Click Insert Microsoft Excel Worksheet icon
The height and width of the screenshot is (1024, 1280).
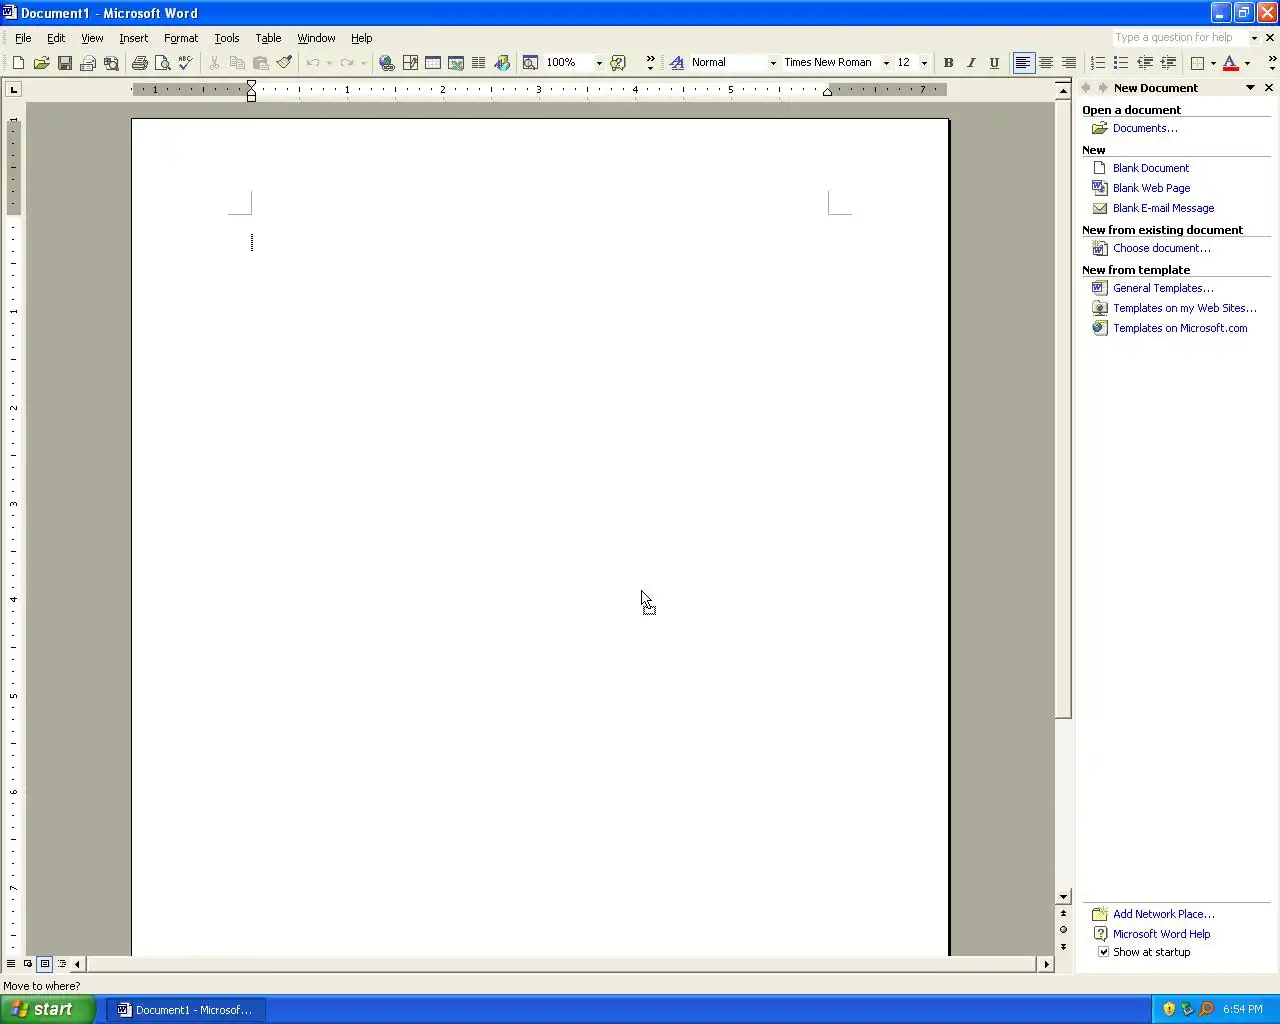point(456,63)
